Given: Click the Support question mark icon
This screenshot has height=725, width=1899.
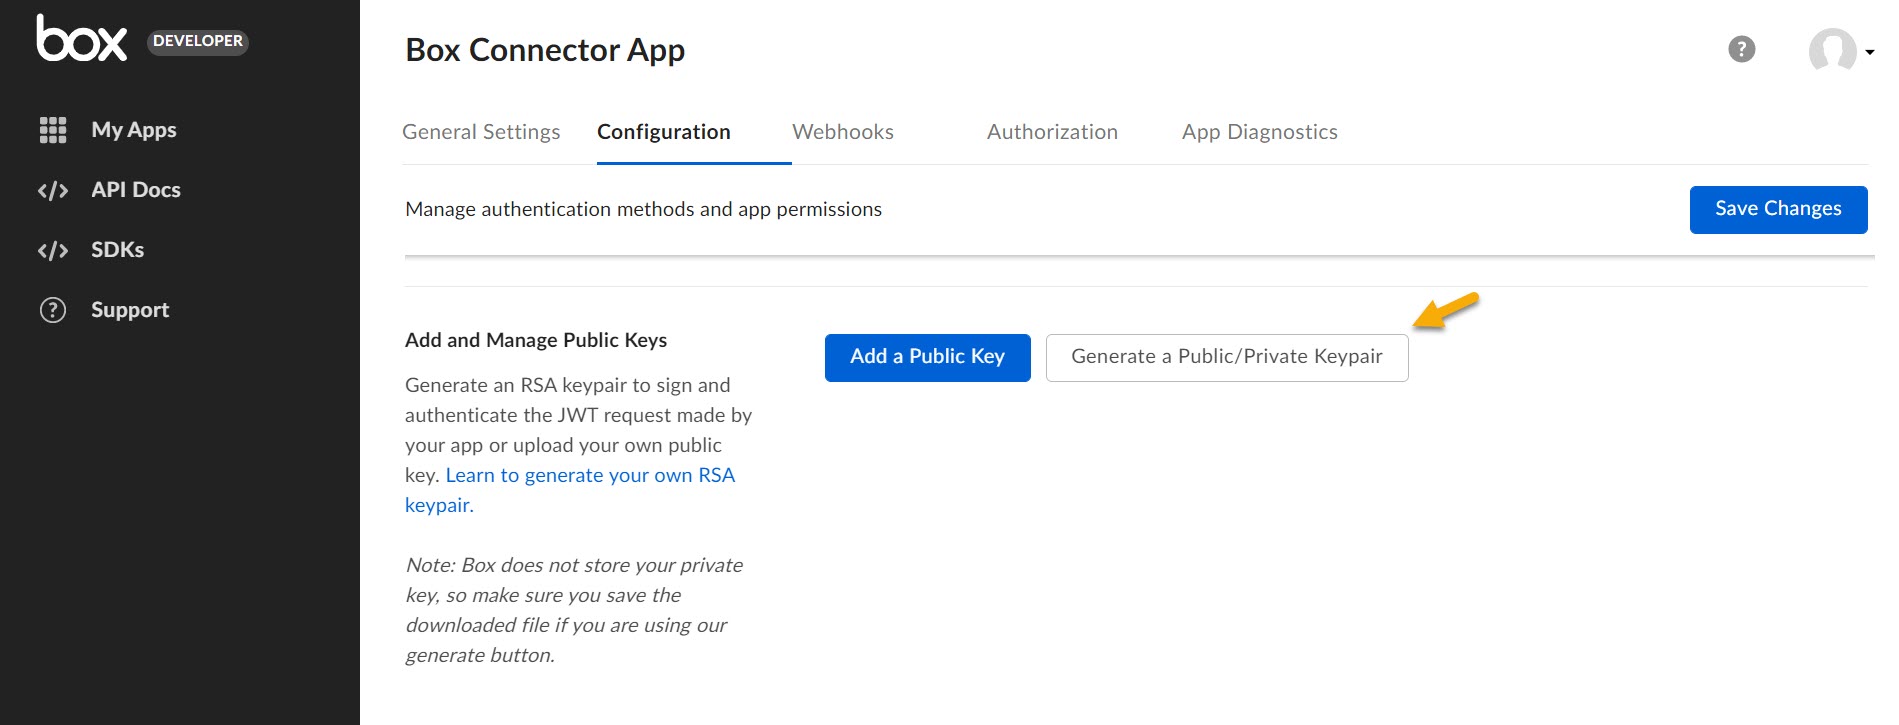Looking at the screenshot, I should click(x=53, y=310).
